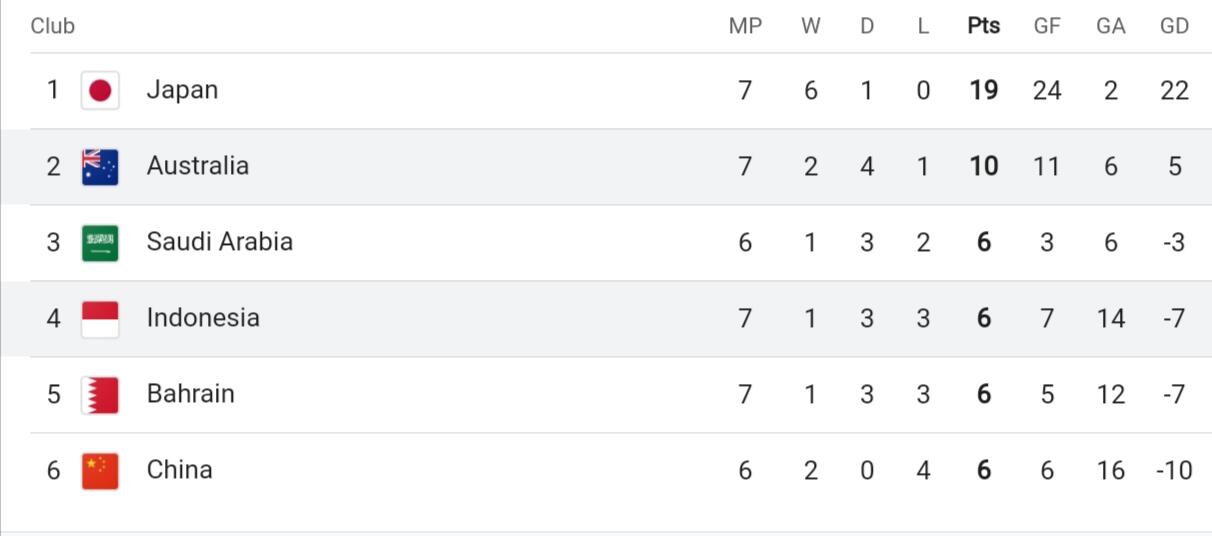Click the Australia flag icon
This screenshot has width=1212, height=536.
(x=100, y=167)
